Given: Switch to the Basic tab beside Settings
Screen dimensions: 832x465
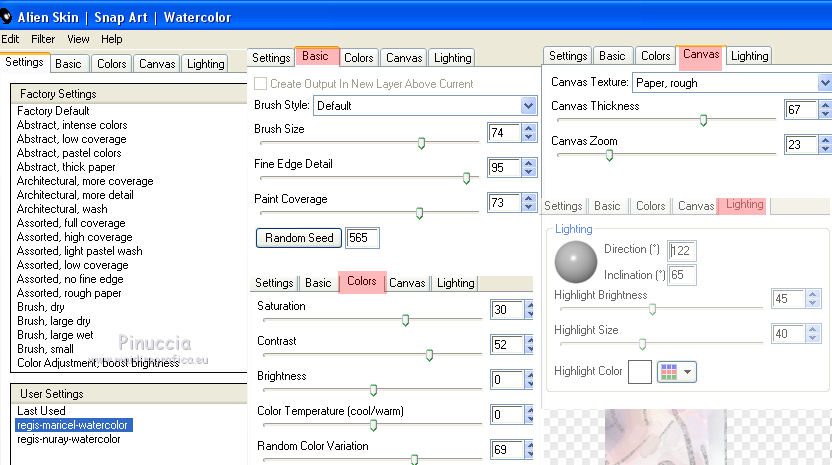Looking at the screenshot, I should (x=68, y=64).
